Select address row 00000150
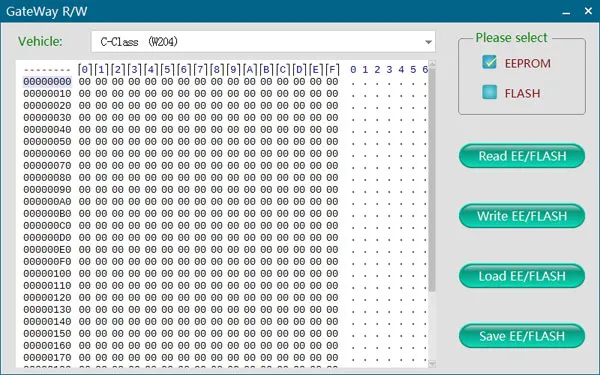 (x=47, y=334)
